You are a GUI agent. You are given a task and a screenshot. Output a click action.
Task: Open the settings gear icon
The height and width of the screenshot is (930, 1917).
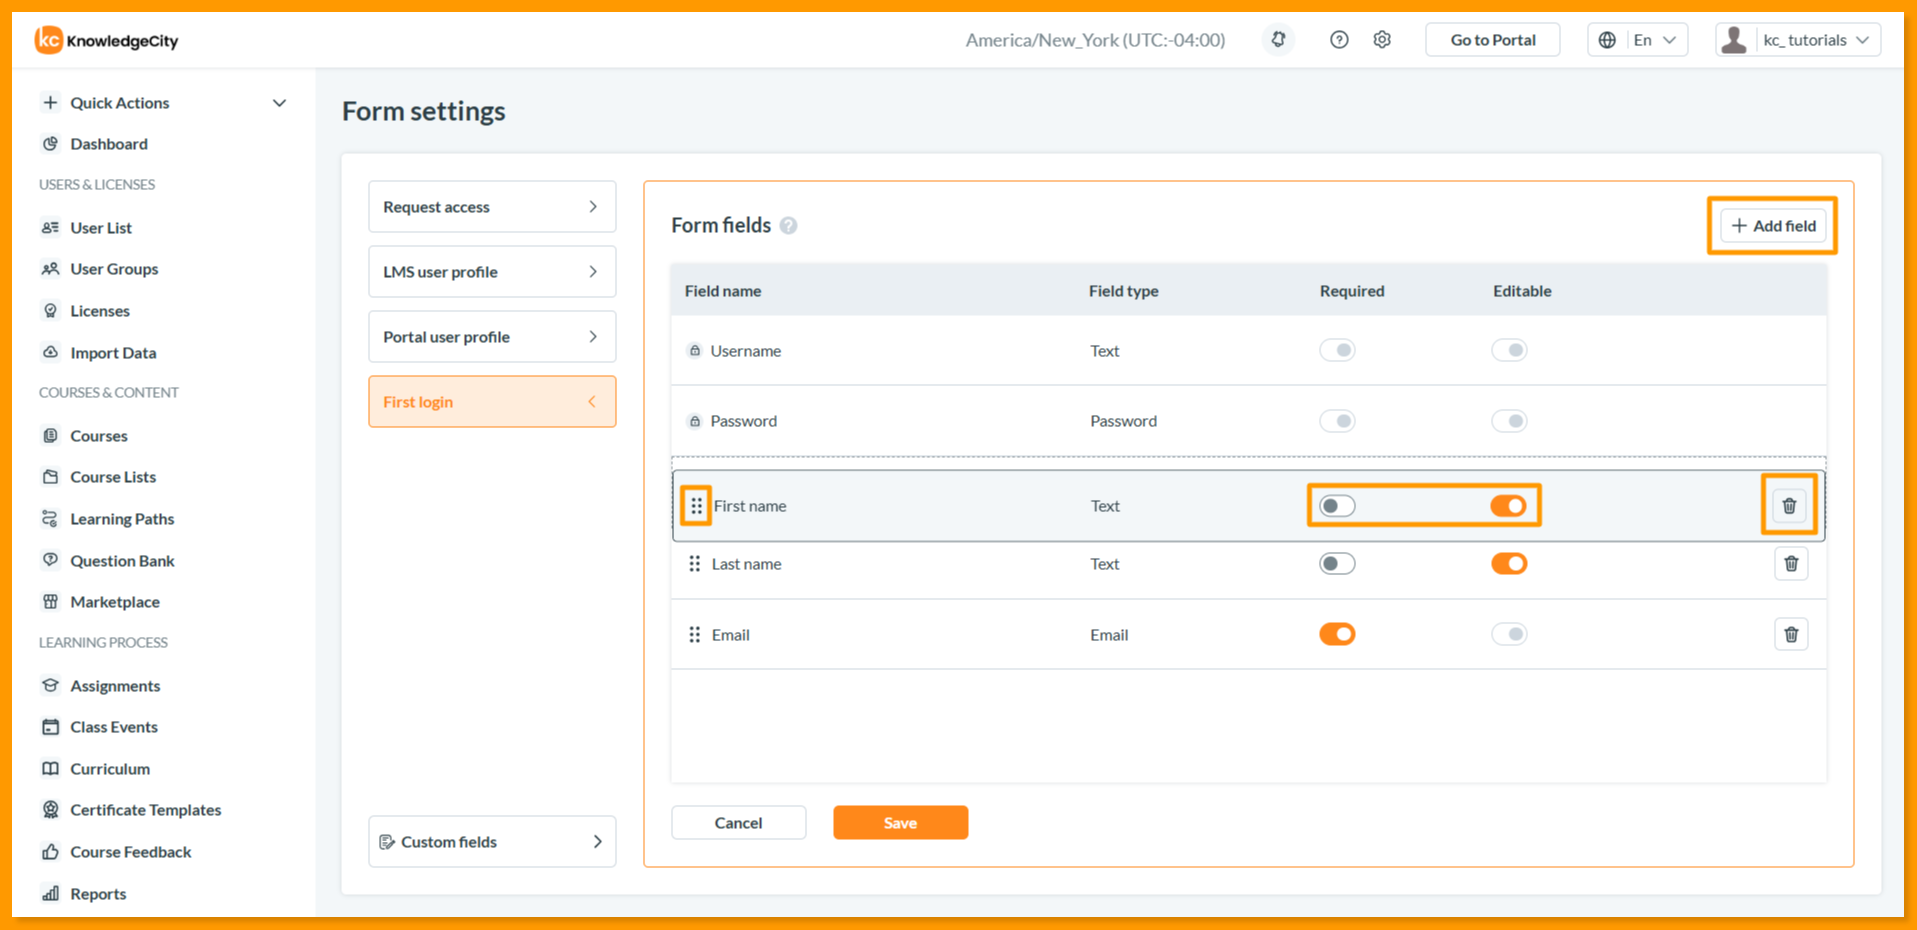(x=1382, y=40)
